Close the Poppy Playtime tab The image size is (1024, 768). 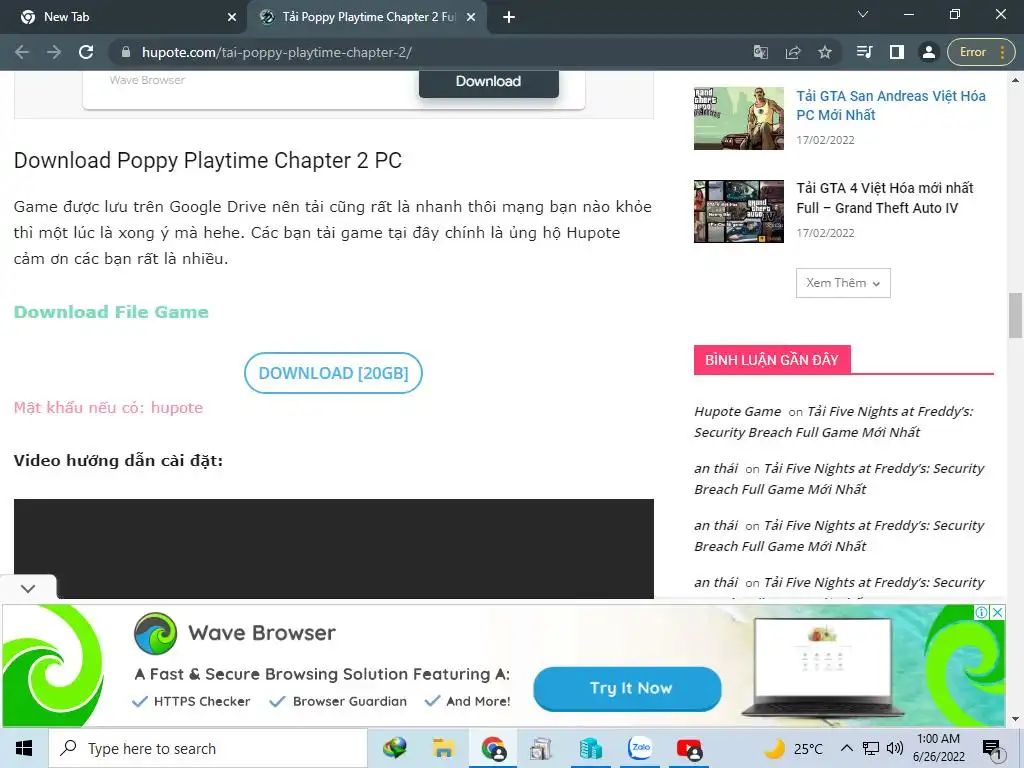[x=471, y=17]
